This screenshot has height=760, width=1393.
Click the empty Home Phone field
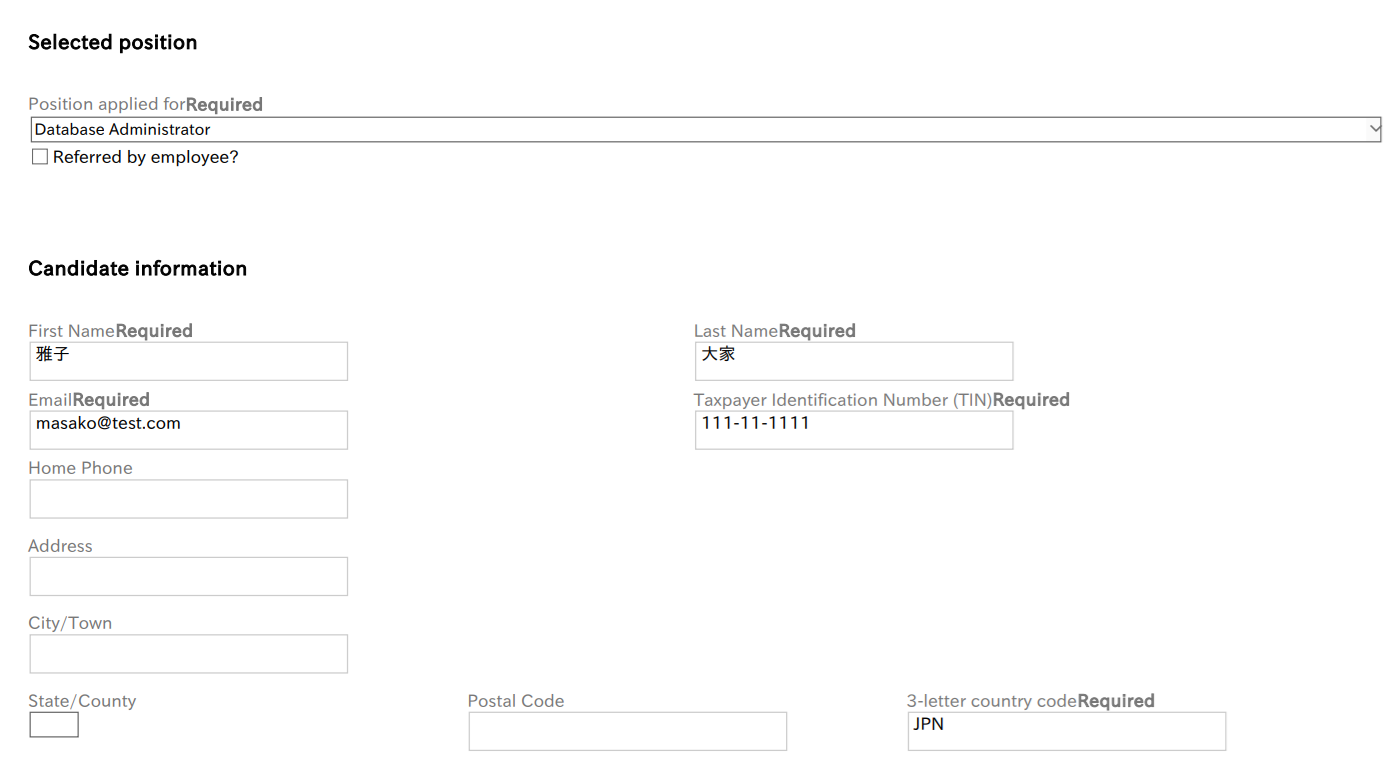pos(188,499)
